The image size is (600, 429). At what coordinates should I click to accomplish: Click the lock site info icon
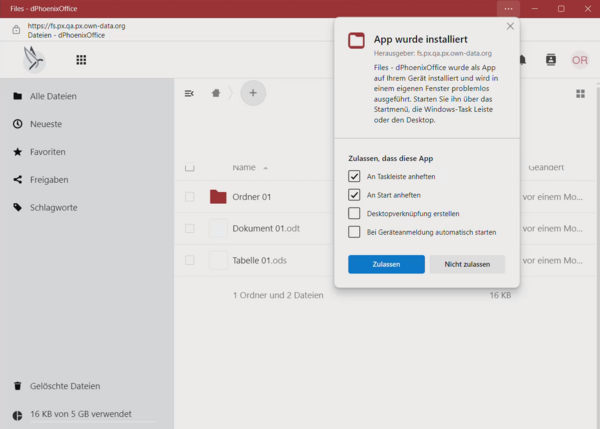pos(16,30)
